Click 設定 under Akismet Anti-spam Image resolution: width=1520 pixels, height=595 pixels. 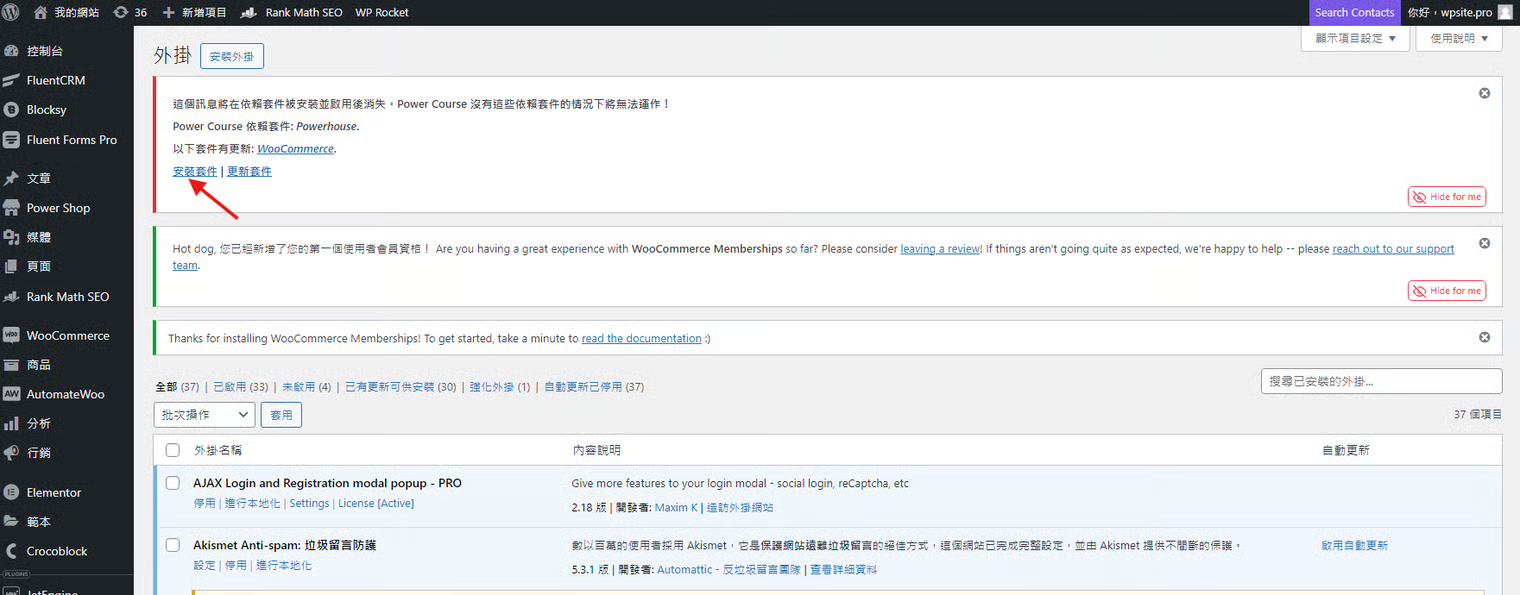(204, 566)
